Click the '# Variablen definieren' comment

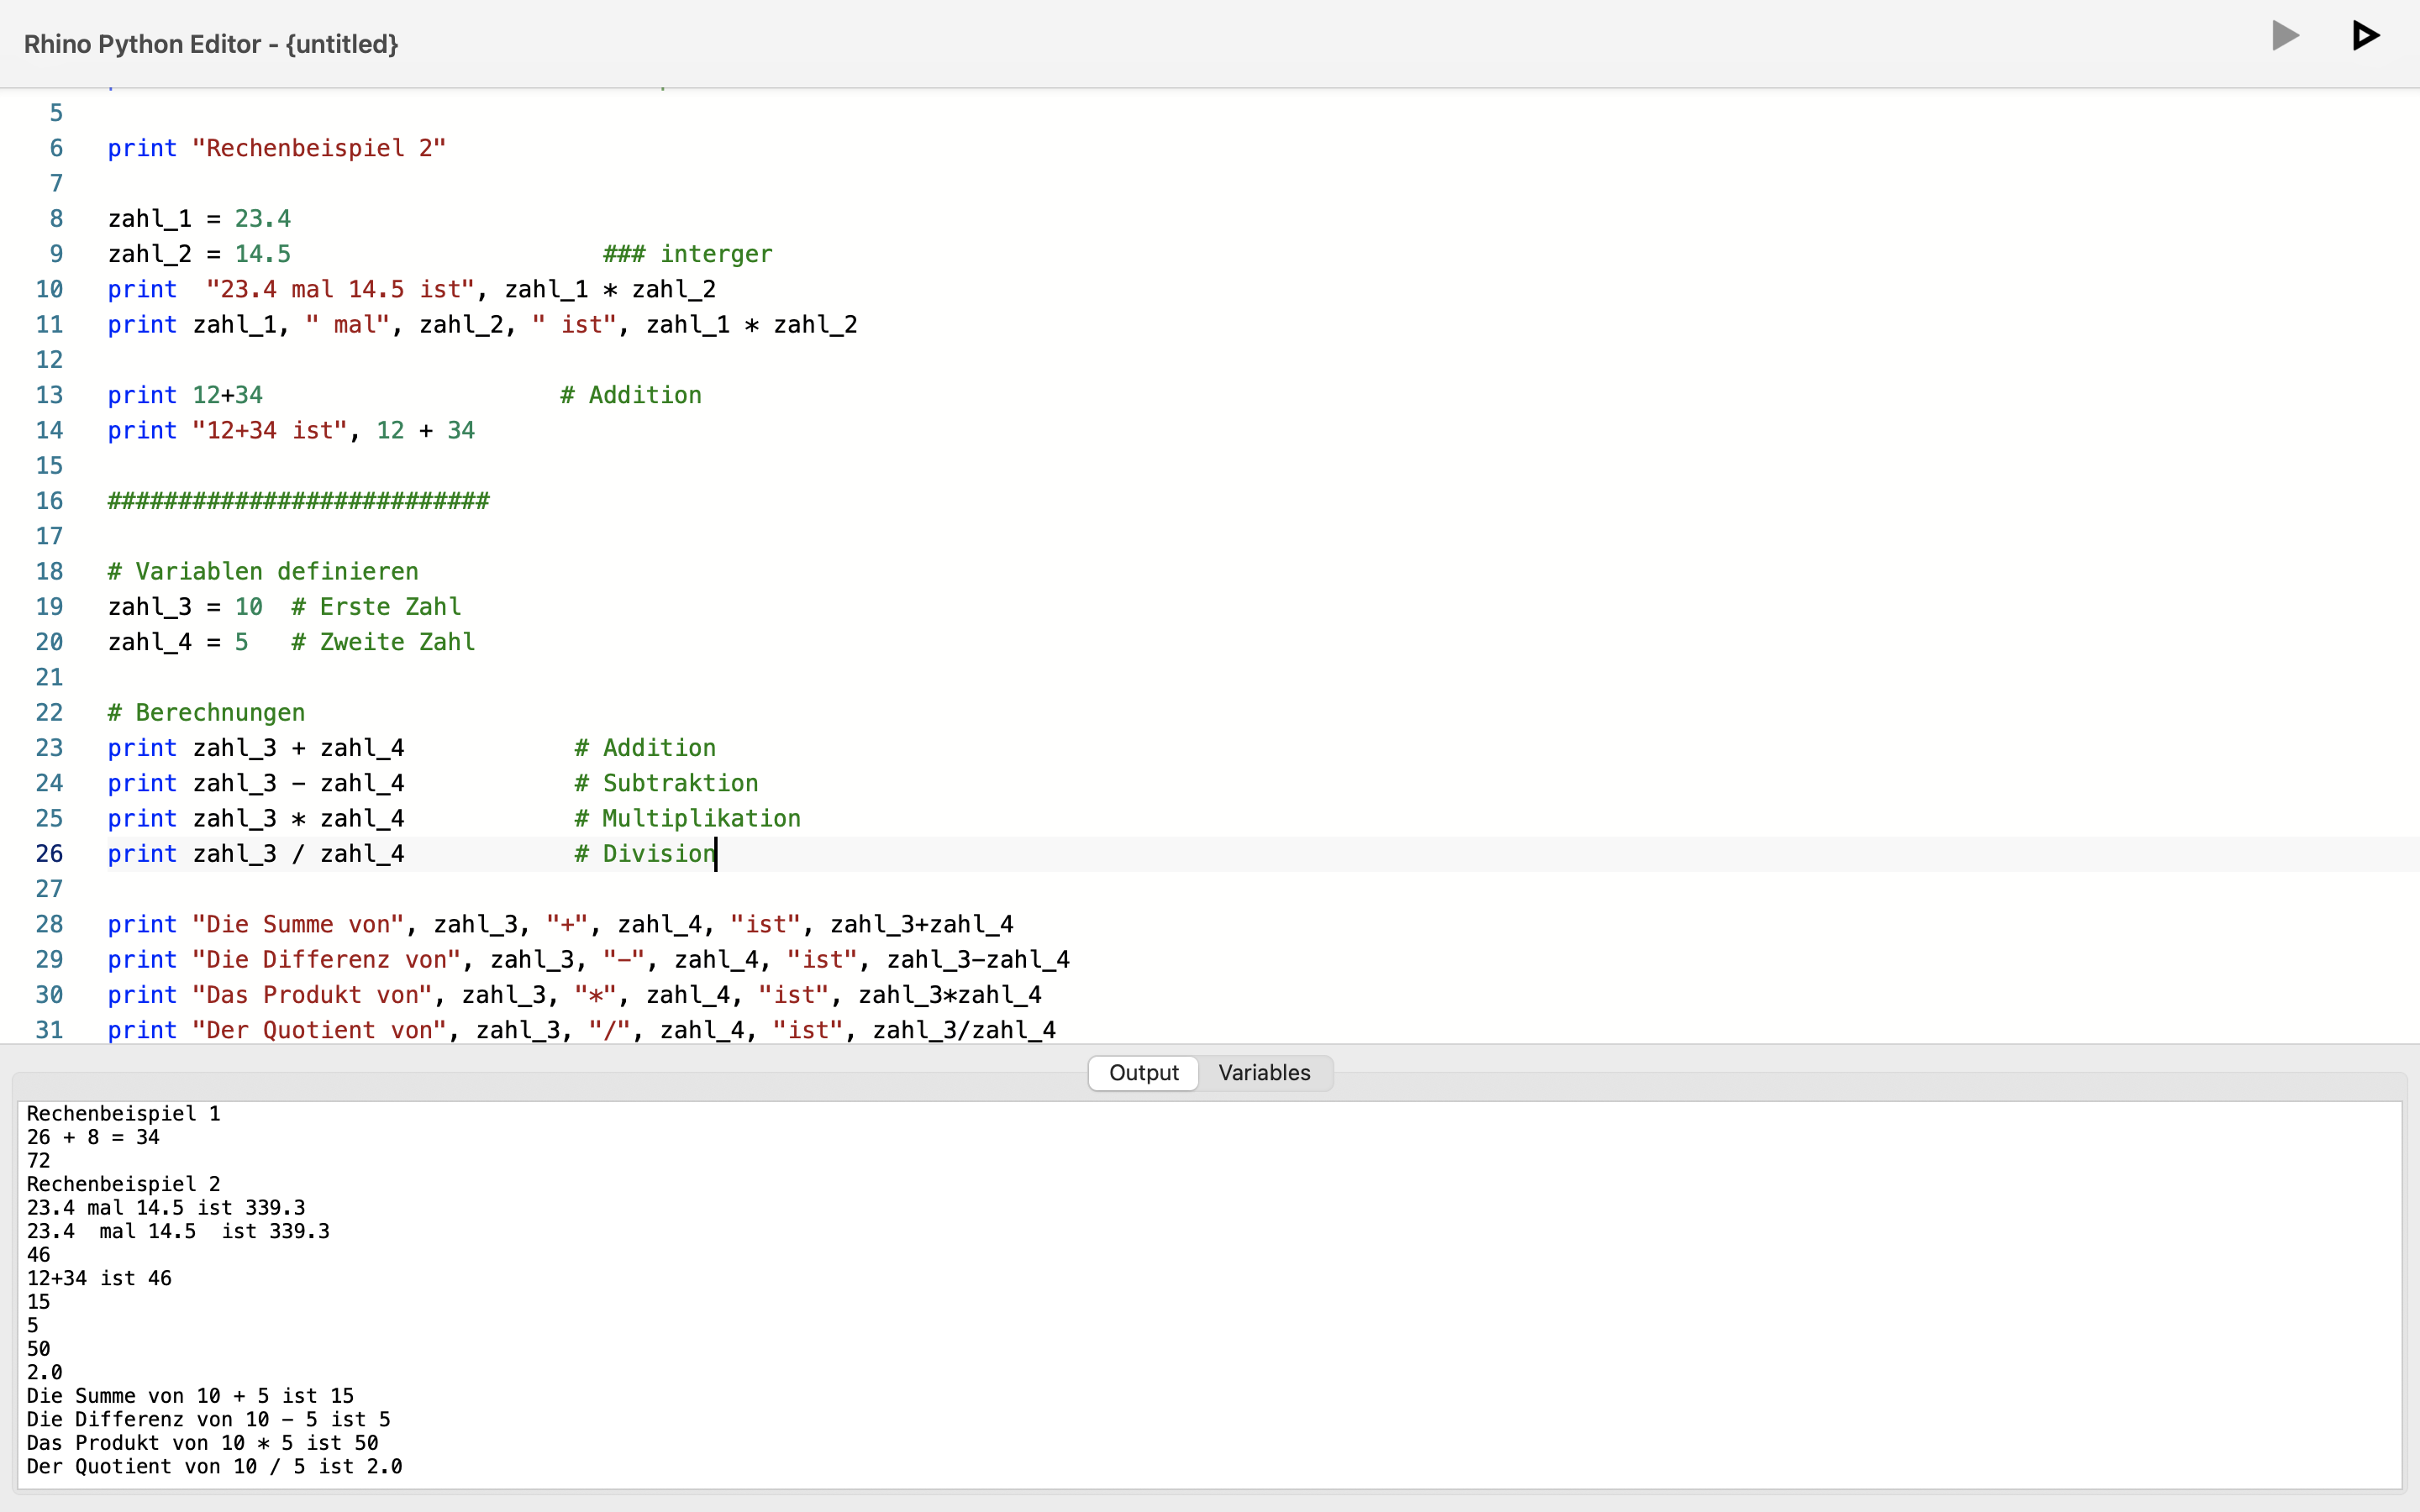coord(263,572)
